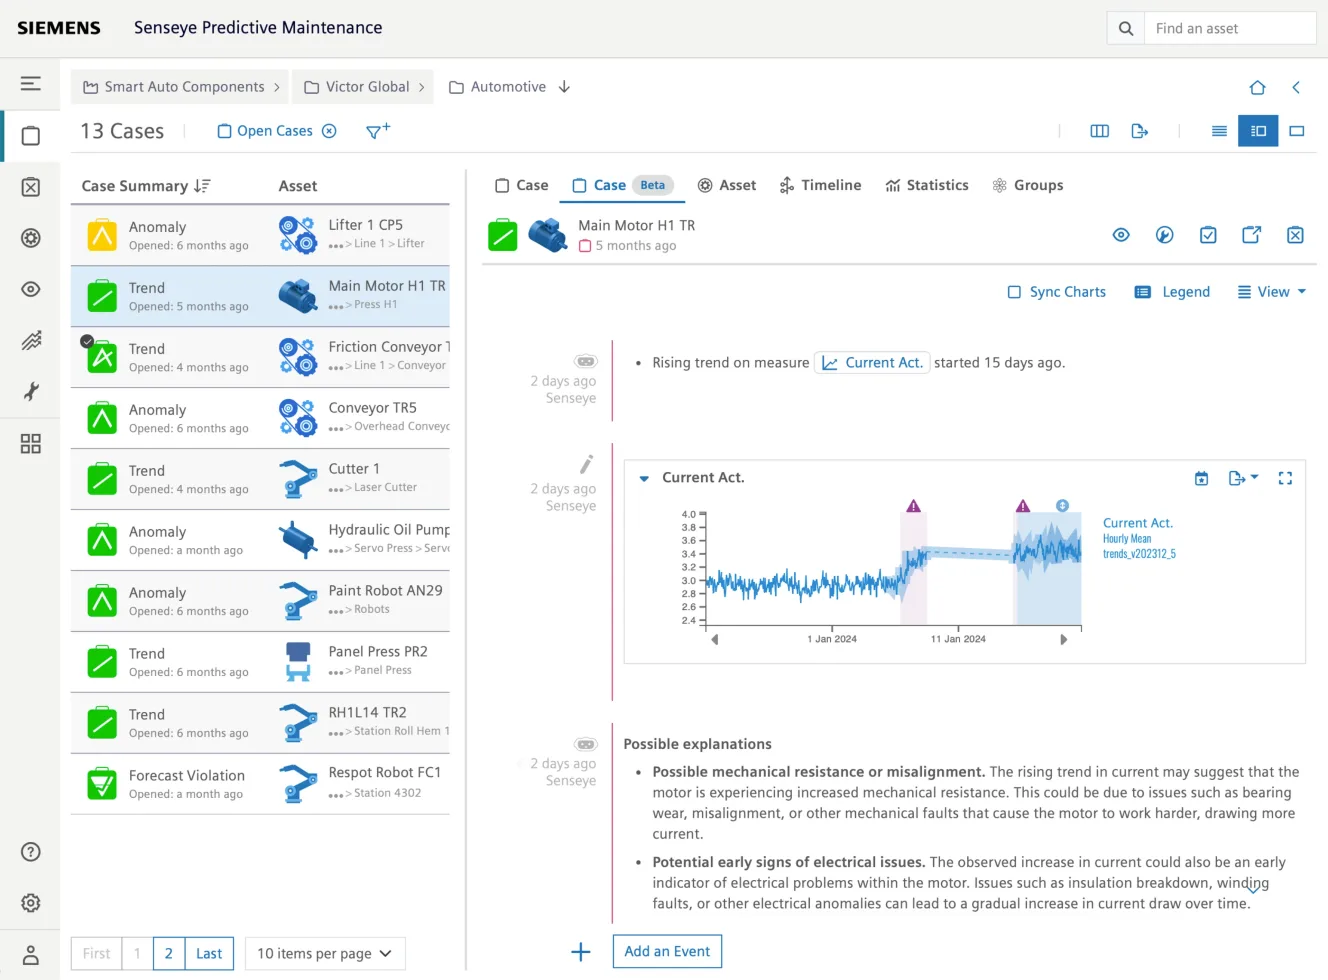Screen dimensions: 1328x980
Task: Click the Add an Event button
Action: [x=667, y=952]
